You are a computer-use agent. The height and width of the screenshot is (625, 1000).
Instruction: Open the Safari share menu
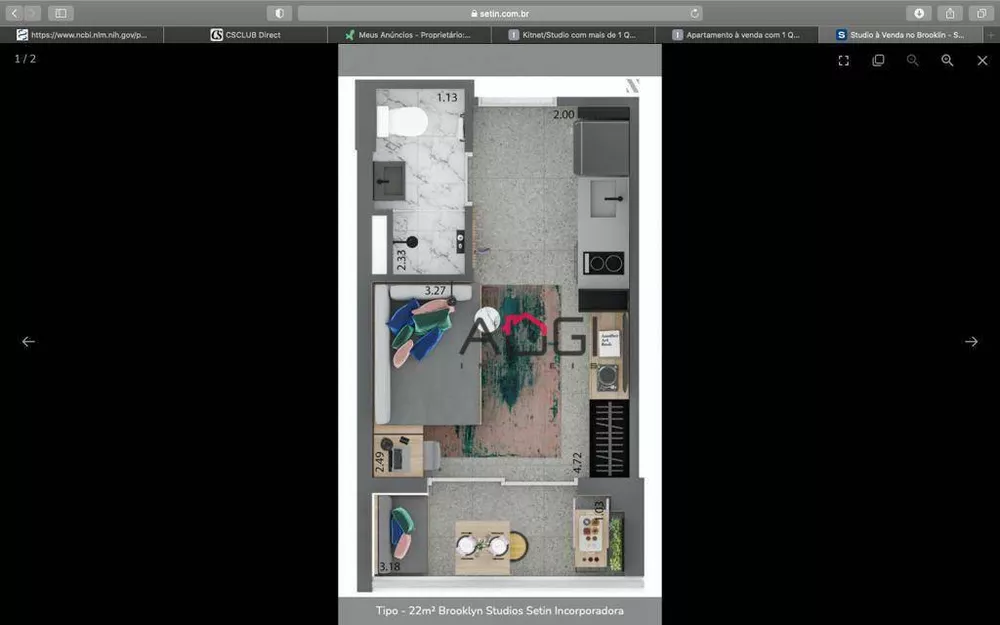(x=950, y=13)
